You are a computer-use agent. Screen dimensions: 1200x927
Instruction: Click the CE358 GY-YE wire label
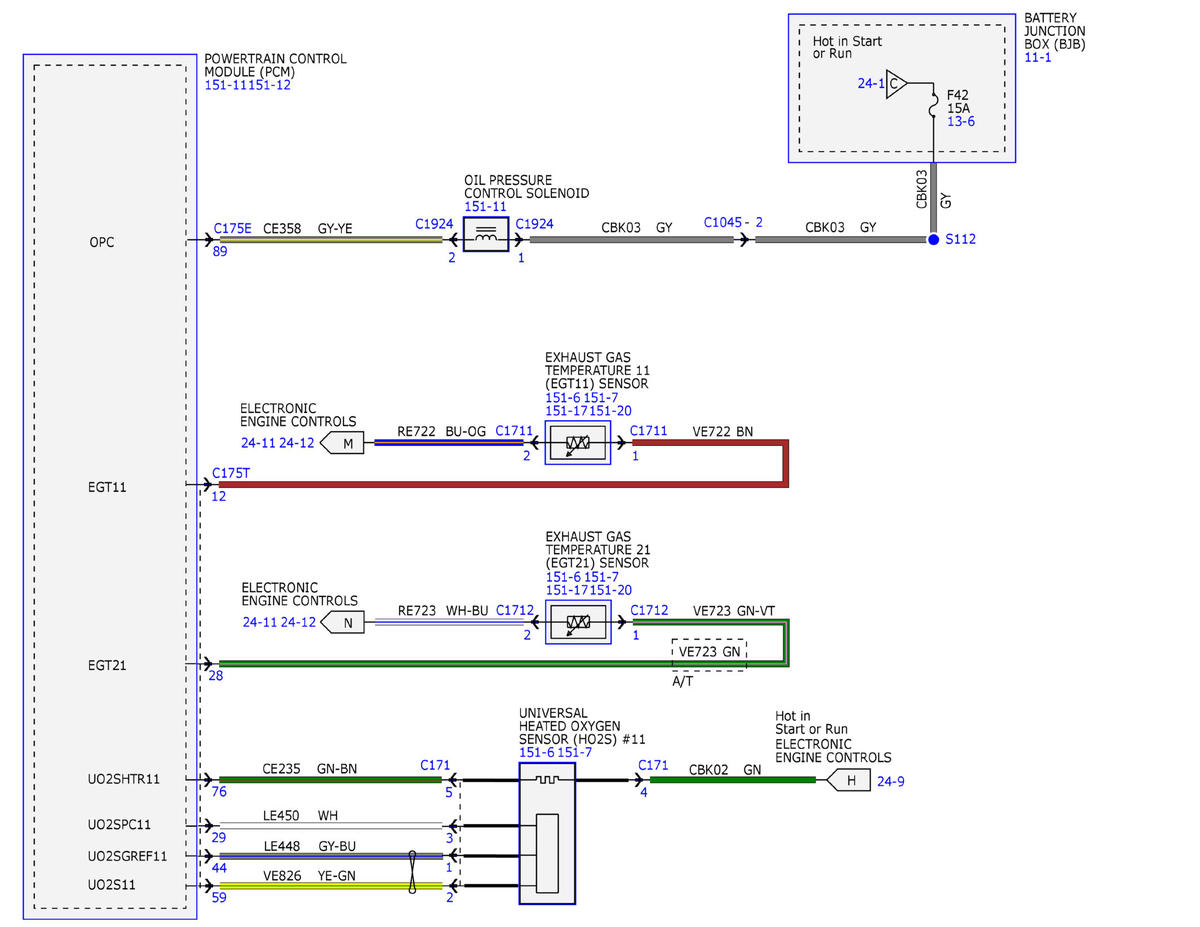click(x=306, y=228)
